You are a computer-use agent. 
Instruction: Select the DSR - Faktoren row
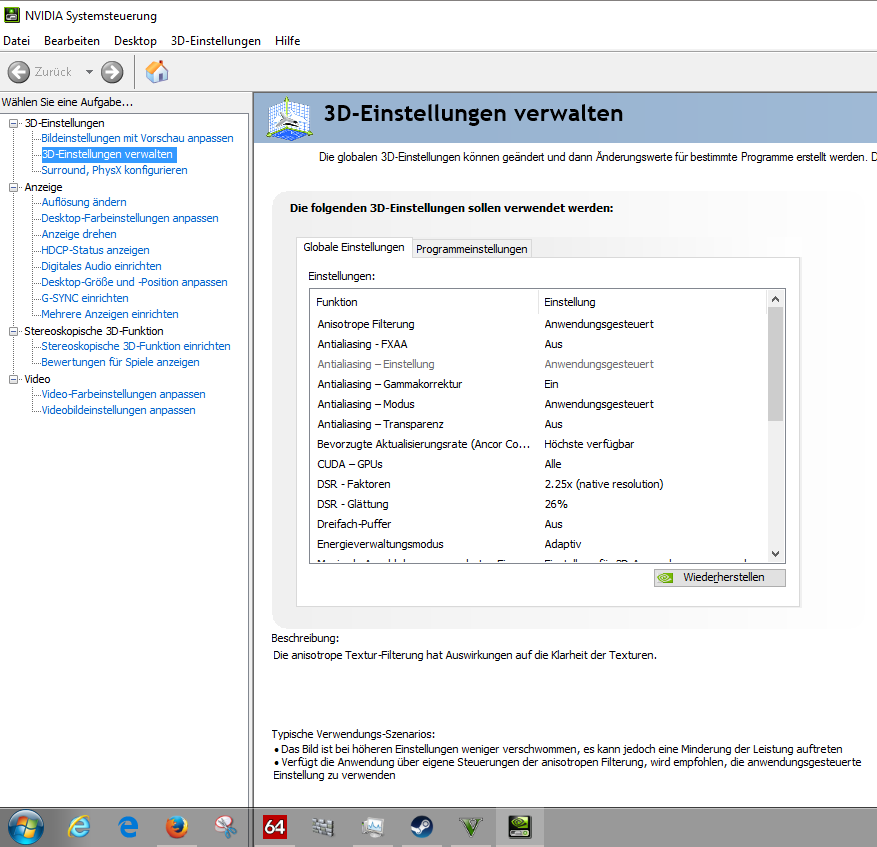tap(538, 484)
